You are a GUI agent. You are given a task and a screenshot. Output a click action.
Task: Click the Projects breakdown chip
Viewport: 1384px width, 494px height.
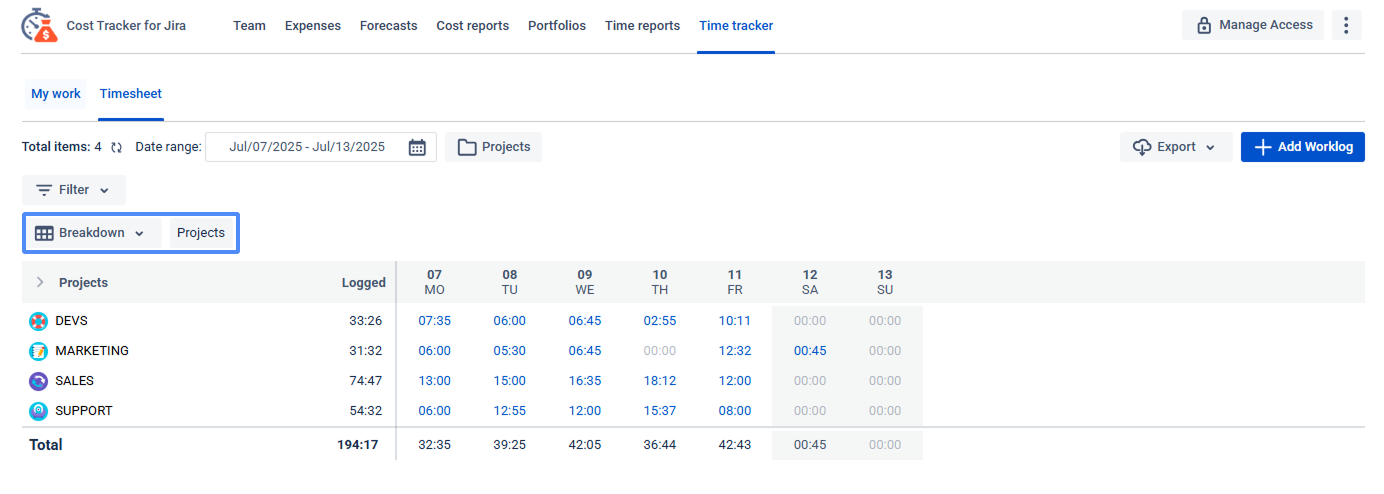(x=201, y=233)
